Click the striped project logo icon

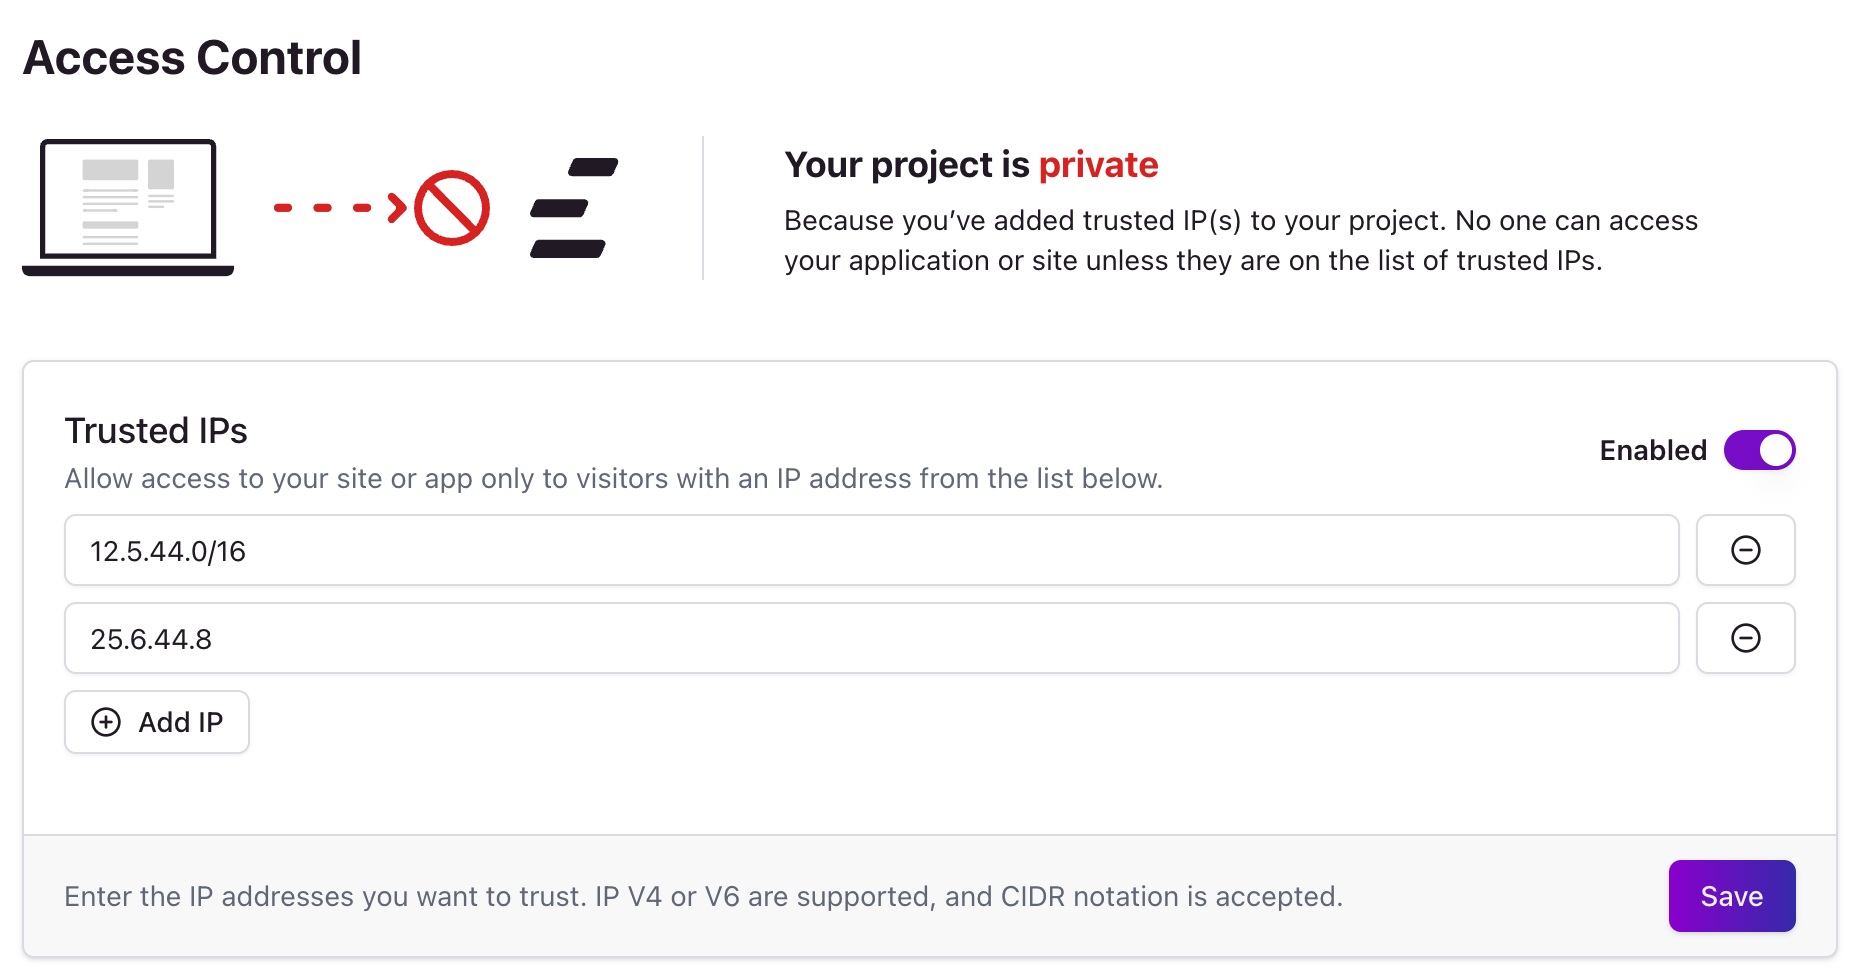click(574, 208)
